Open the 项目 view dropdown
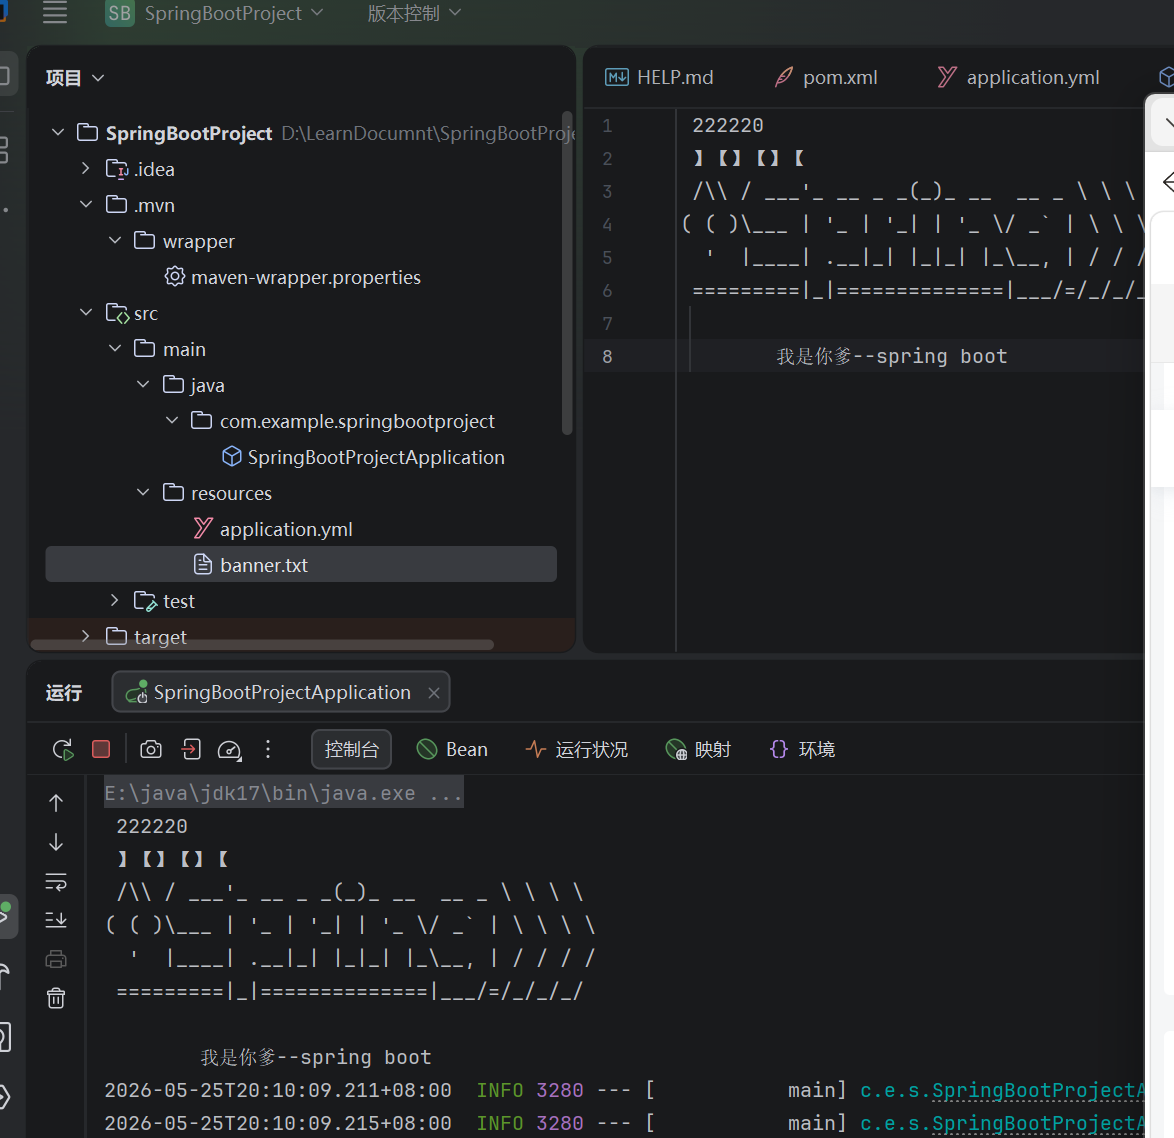 [75, 78]
